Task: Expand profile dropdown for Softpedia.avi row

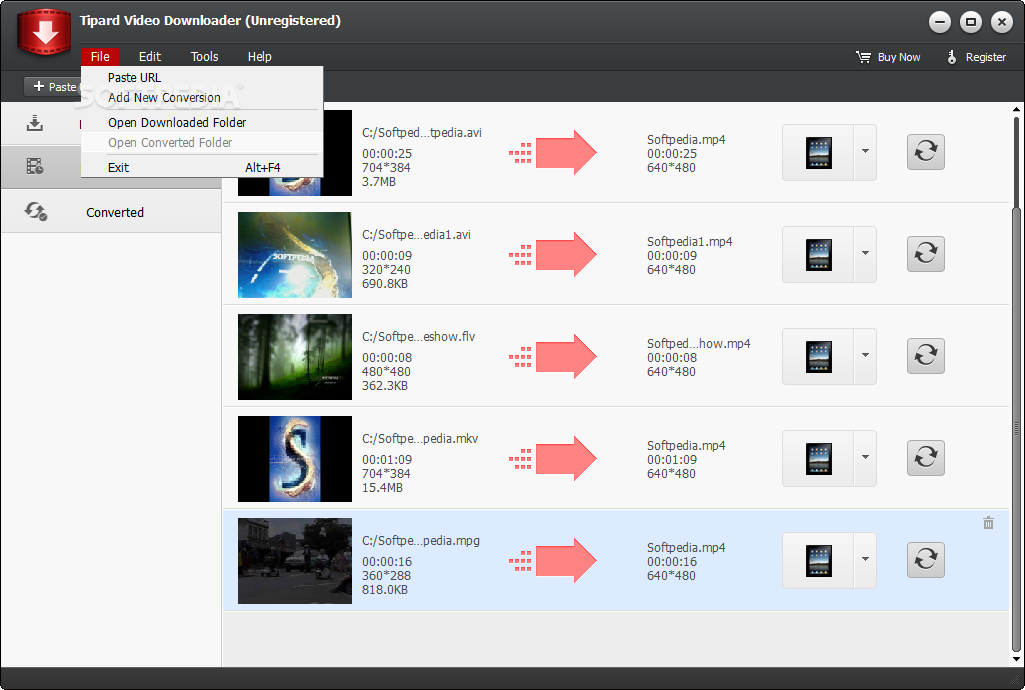Action: pos(865,152)
